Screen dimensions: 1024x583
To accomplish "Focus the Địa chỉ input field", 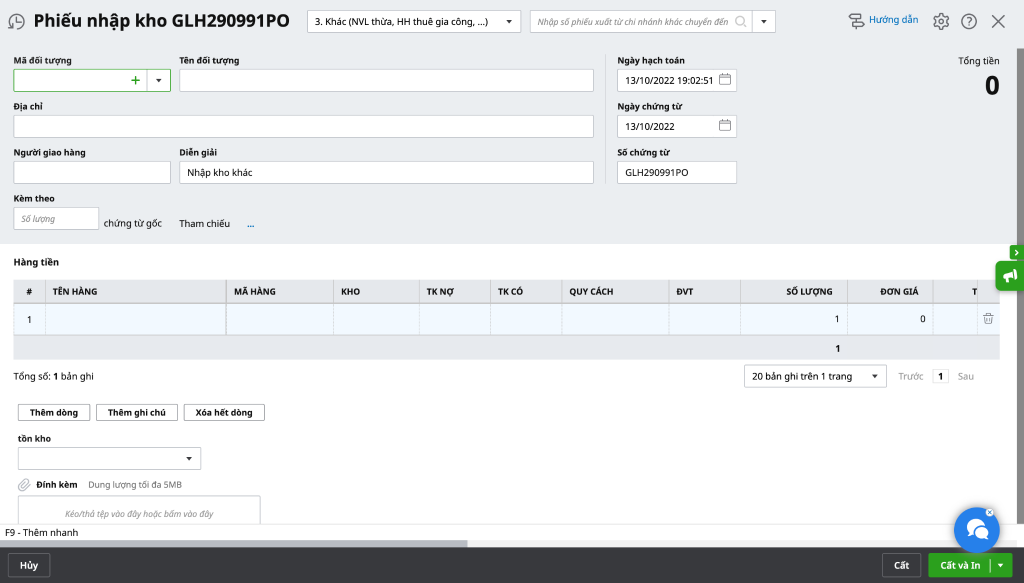I will (304, 126).
